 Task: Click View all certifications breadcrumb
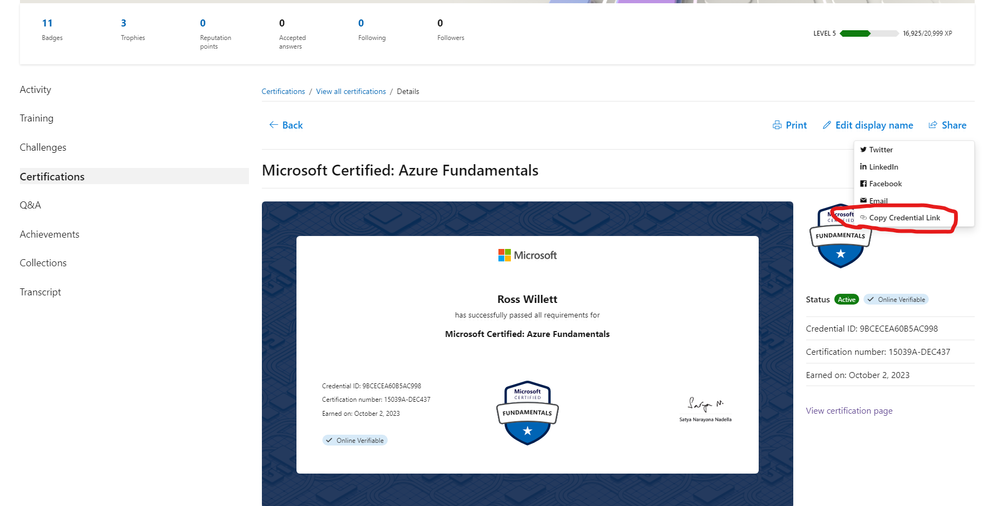[351, 92]
